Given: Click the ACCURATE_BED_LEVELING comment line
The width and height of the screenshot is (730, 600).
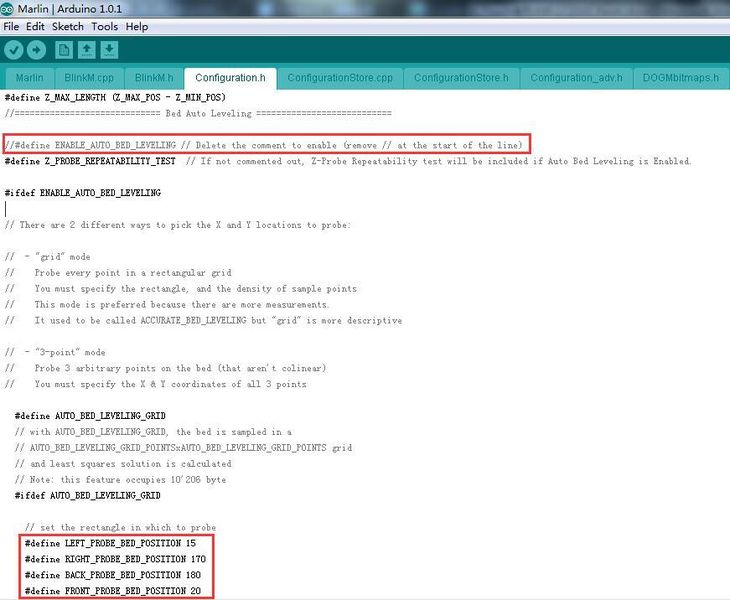Looking at the screenshot, I should click(203, 320).
